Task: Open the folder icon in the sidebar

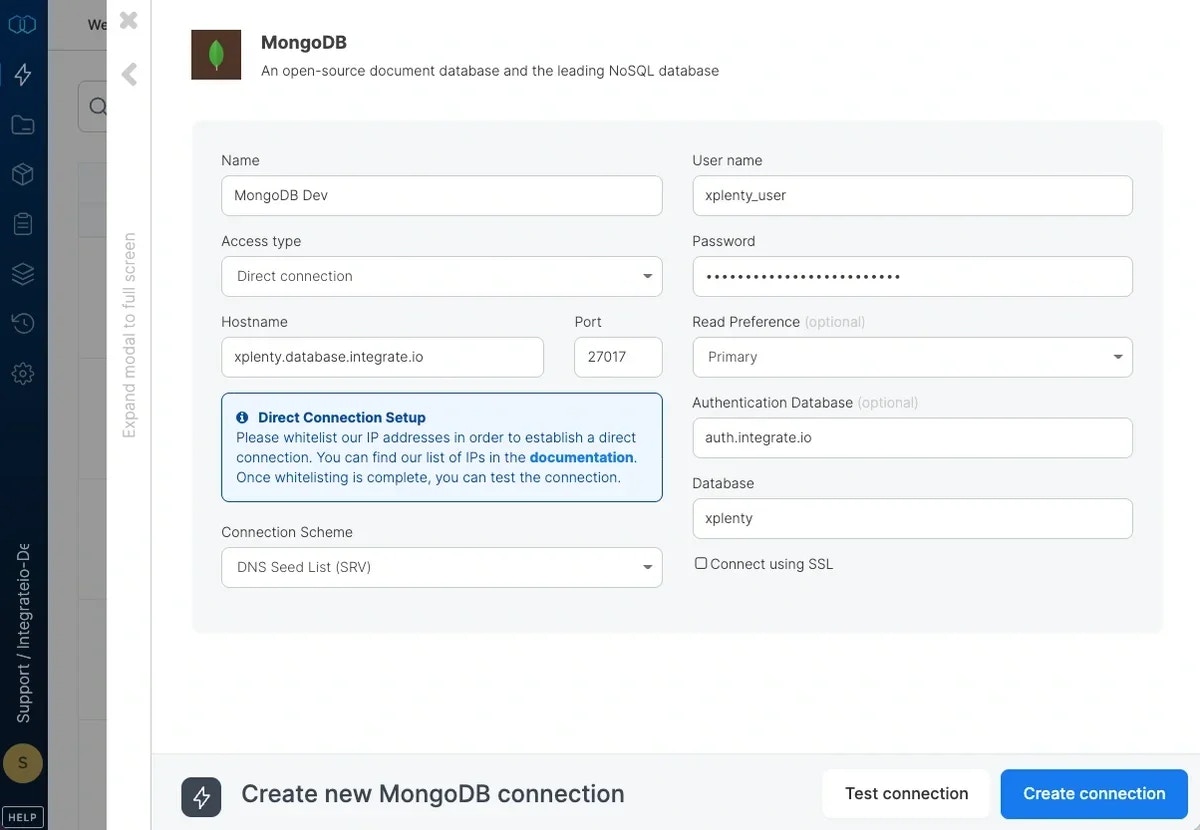Action: 22,124
